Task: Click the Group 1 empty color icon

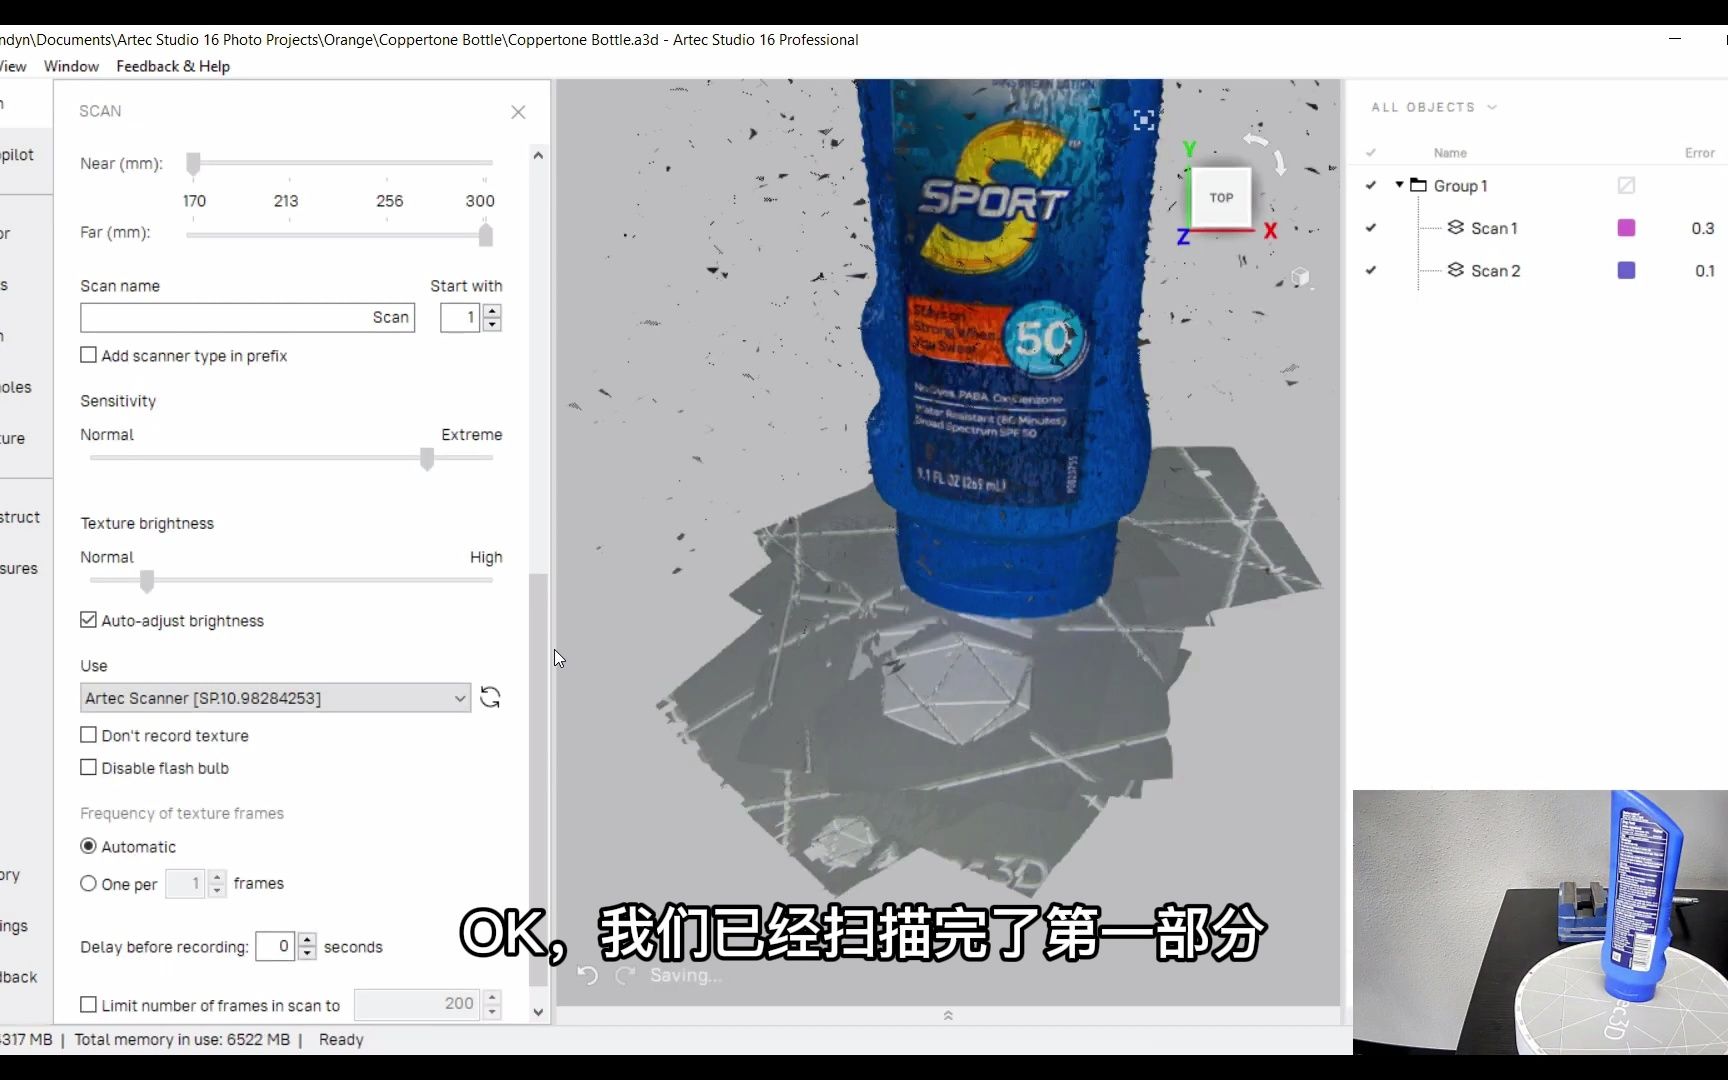Action: (x=1626, y=185)
